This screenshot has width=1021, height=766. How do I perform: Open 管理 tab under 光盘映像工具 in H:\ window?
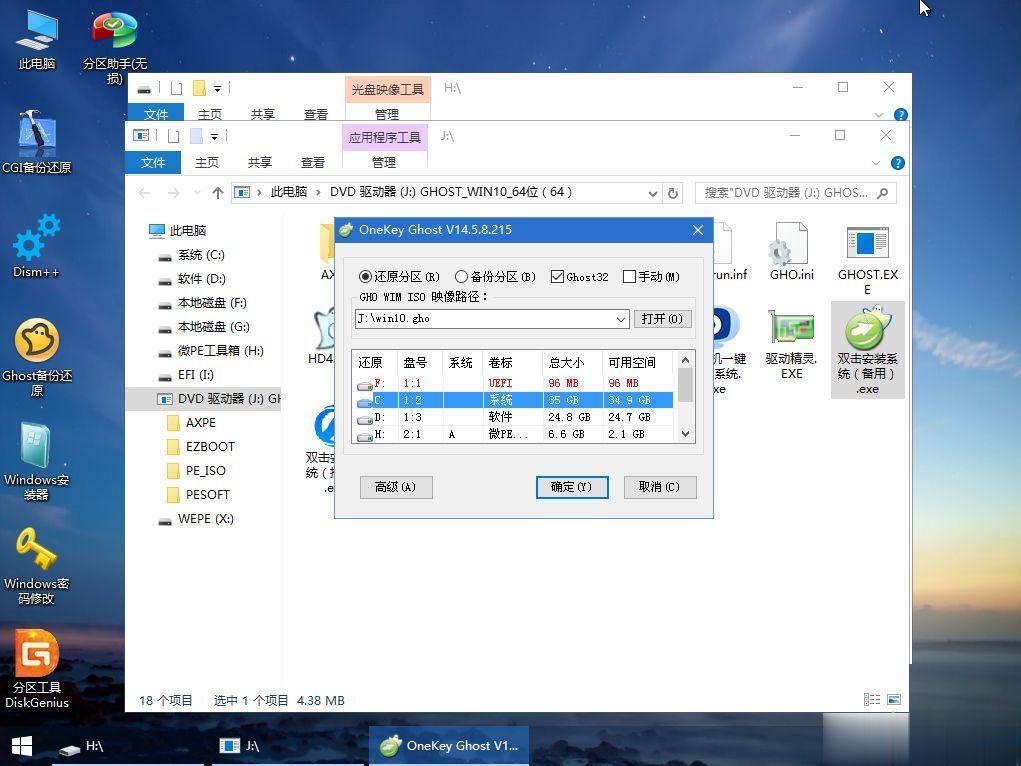click(x=386, y=113)
